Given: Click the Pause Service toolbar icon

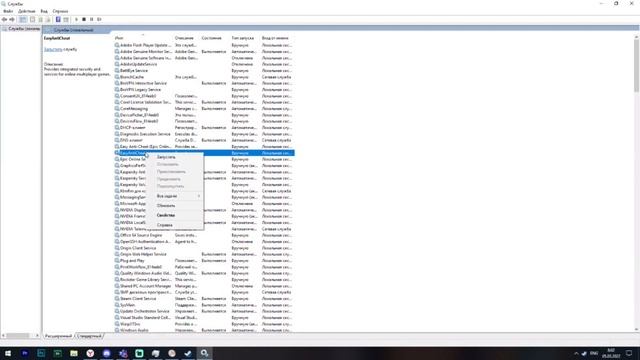Looking at the screenshot, I should 91,19.
